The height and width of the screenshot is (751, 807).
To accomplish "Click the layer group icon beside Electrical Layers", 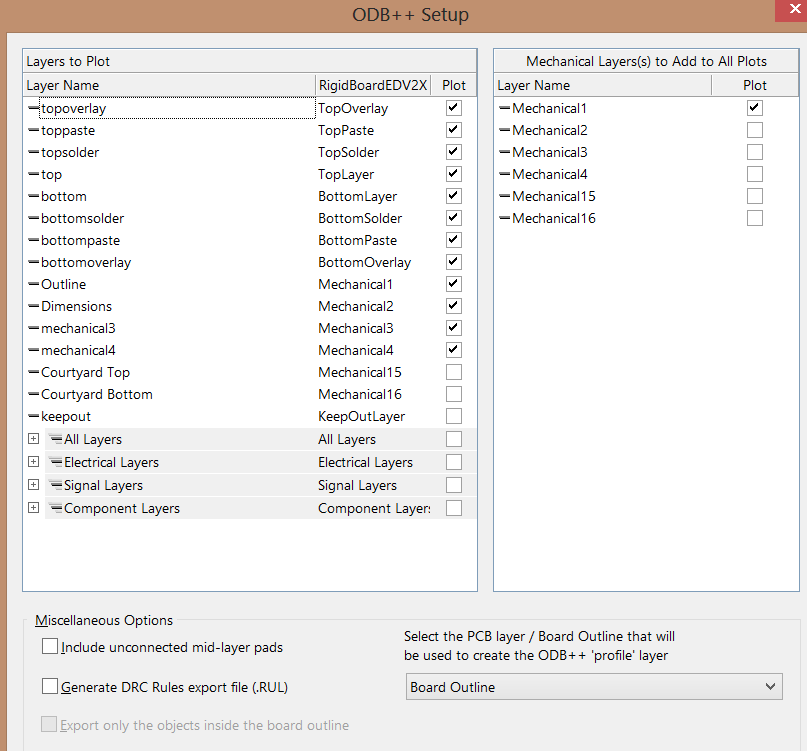I will point(56,462).
